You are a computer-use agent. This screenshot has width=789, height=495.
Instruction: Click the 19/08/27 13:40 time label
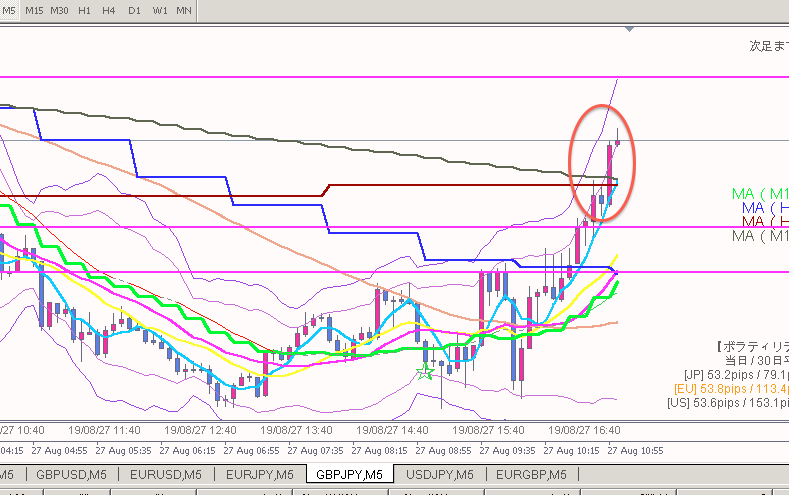click(x=296, y=430)
